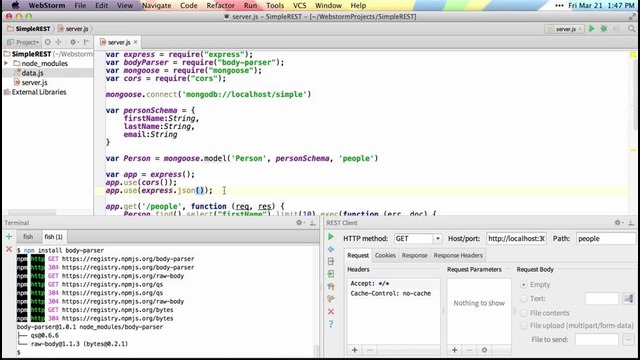This screenshot has width=640, height=360.
Task: Open REST Client help question mark icon
Action: tap(331, 324)
